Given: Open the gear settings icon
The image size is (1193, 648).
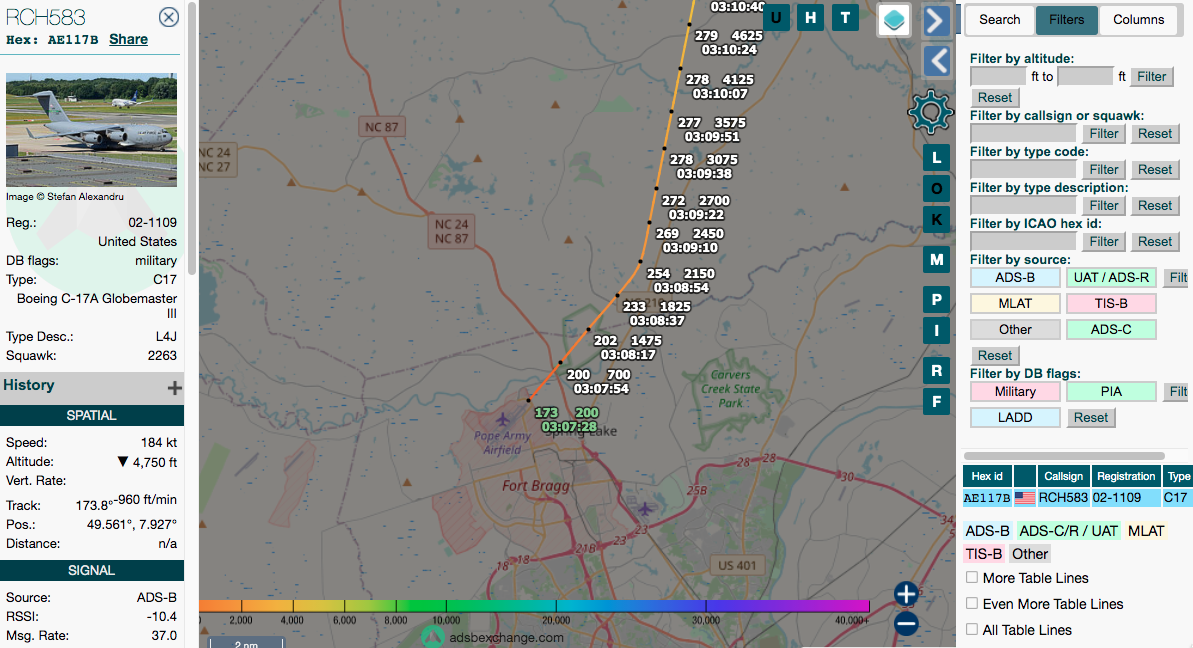Looking at the screenshot, I should coord(930,113).
